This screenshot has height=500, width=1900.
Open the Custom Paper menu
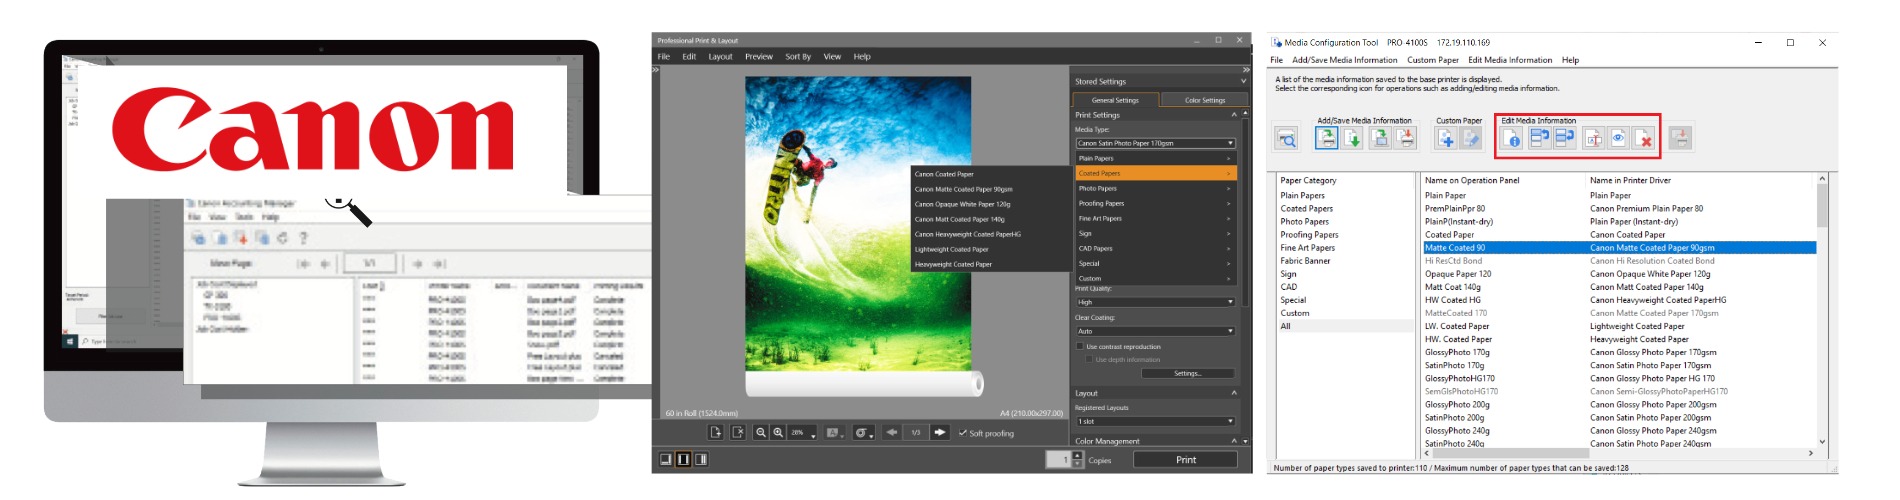[1432, 60]
